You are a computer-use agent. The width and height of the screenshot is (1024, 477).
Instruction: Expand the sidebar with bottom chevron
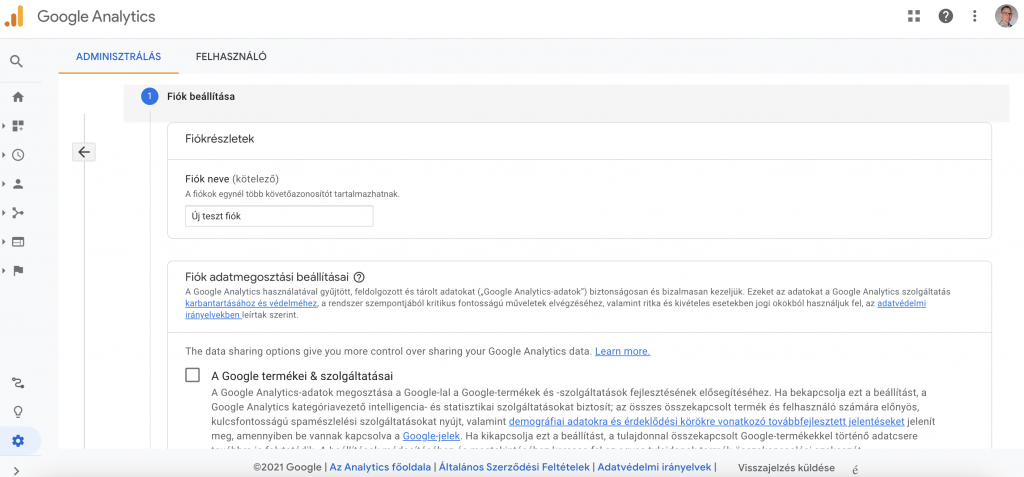[17, 470]
